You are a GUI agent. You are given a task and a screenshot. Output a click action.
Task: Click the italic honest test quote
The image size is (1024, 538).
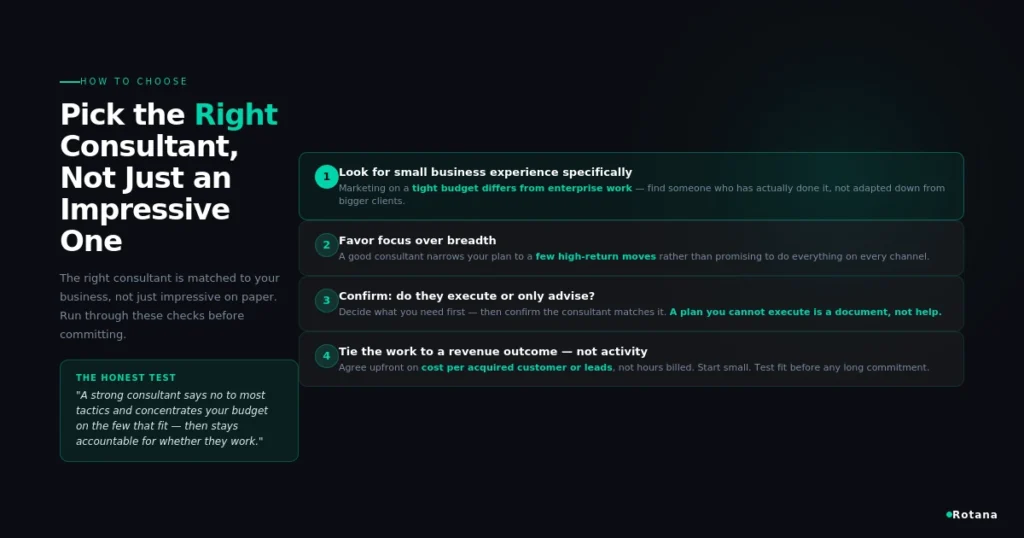172,418
